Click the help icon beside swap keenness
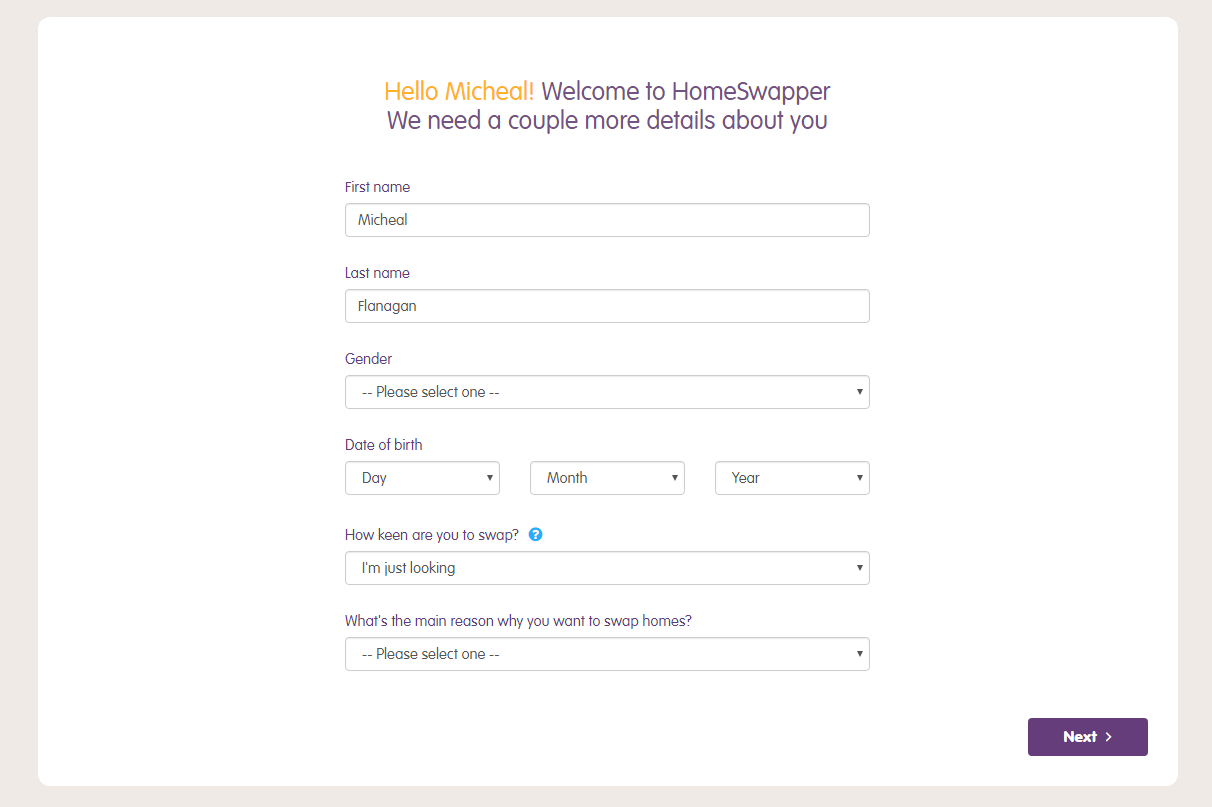1212x807 pixels. [535, 535]
